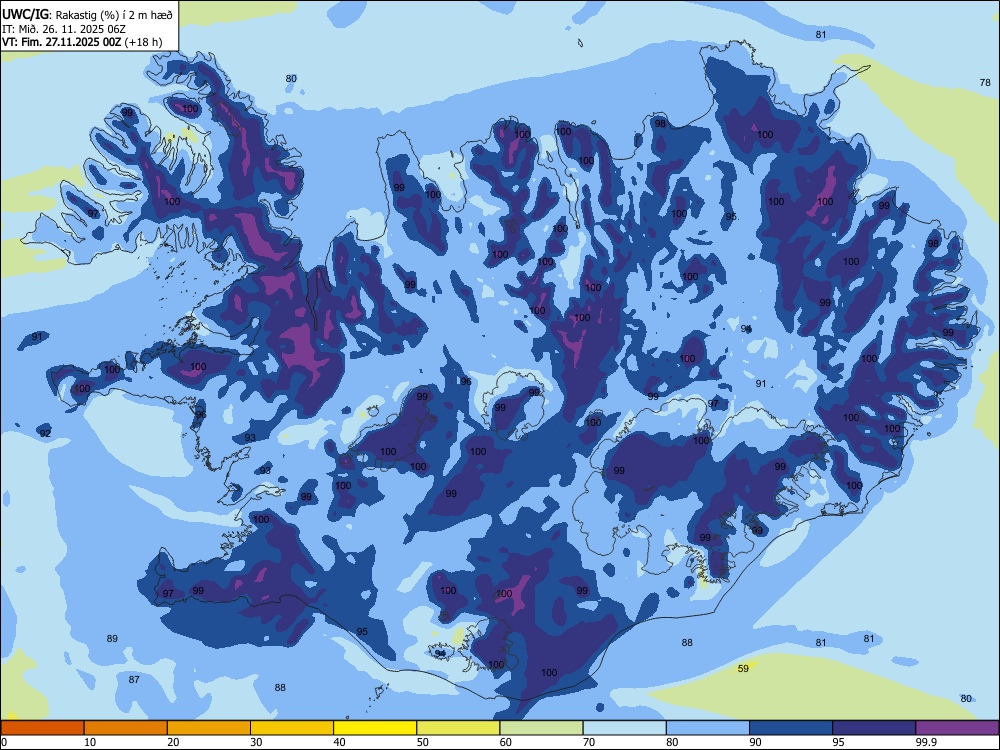This screenshot has width=1000, height=750.
Task: Pick the light green 60–70 legend band
Action: [541, 728]
